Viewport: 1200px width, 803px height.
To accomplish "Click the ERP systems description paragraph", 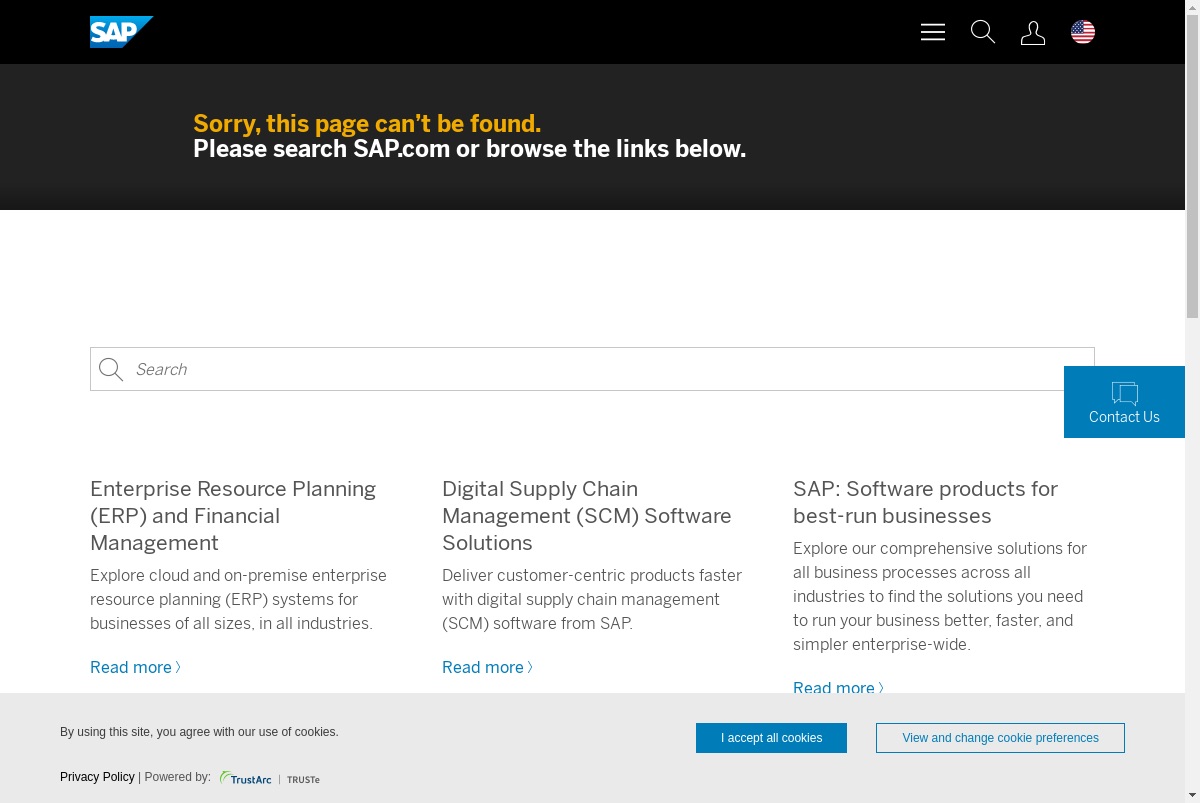I will click(238, 599).
